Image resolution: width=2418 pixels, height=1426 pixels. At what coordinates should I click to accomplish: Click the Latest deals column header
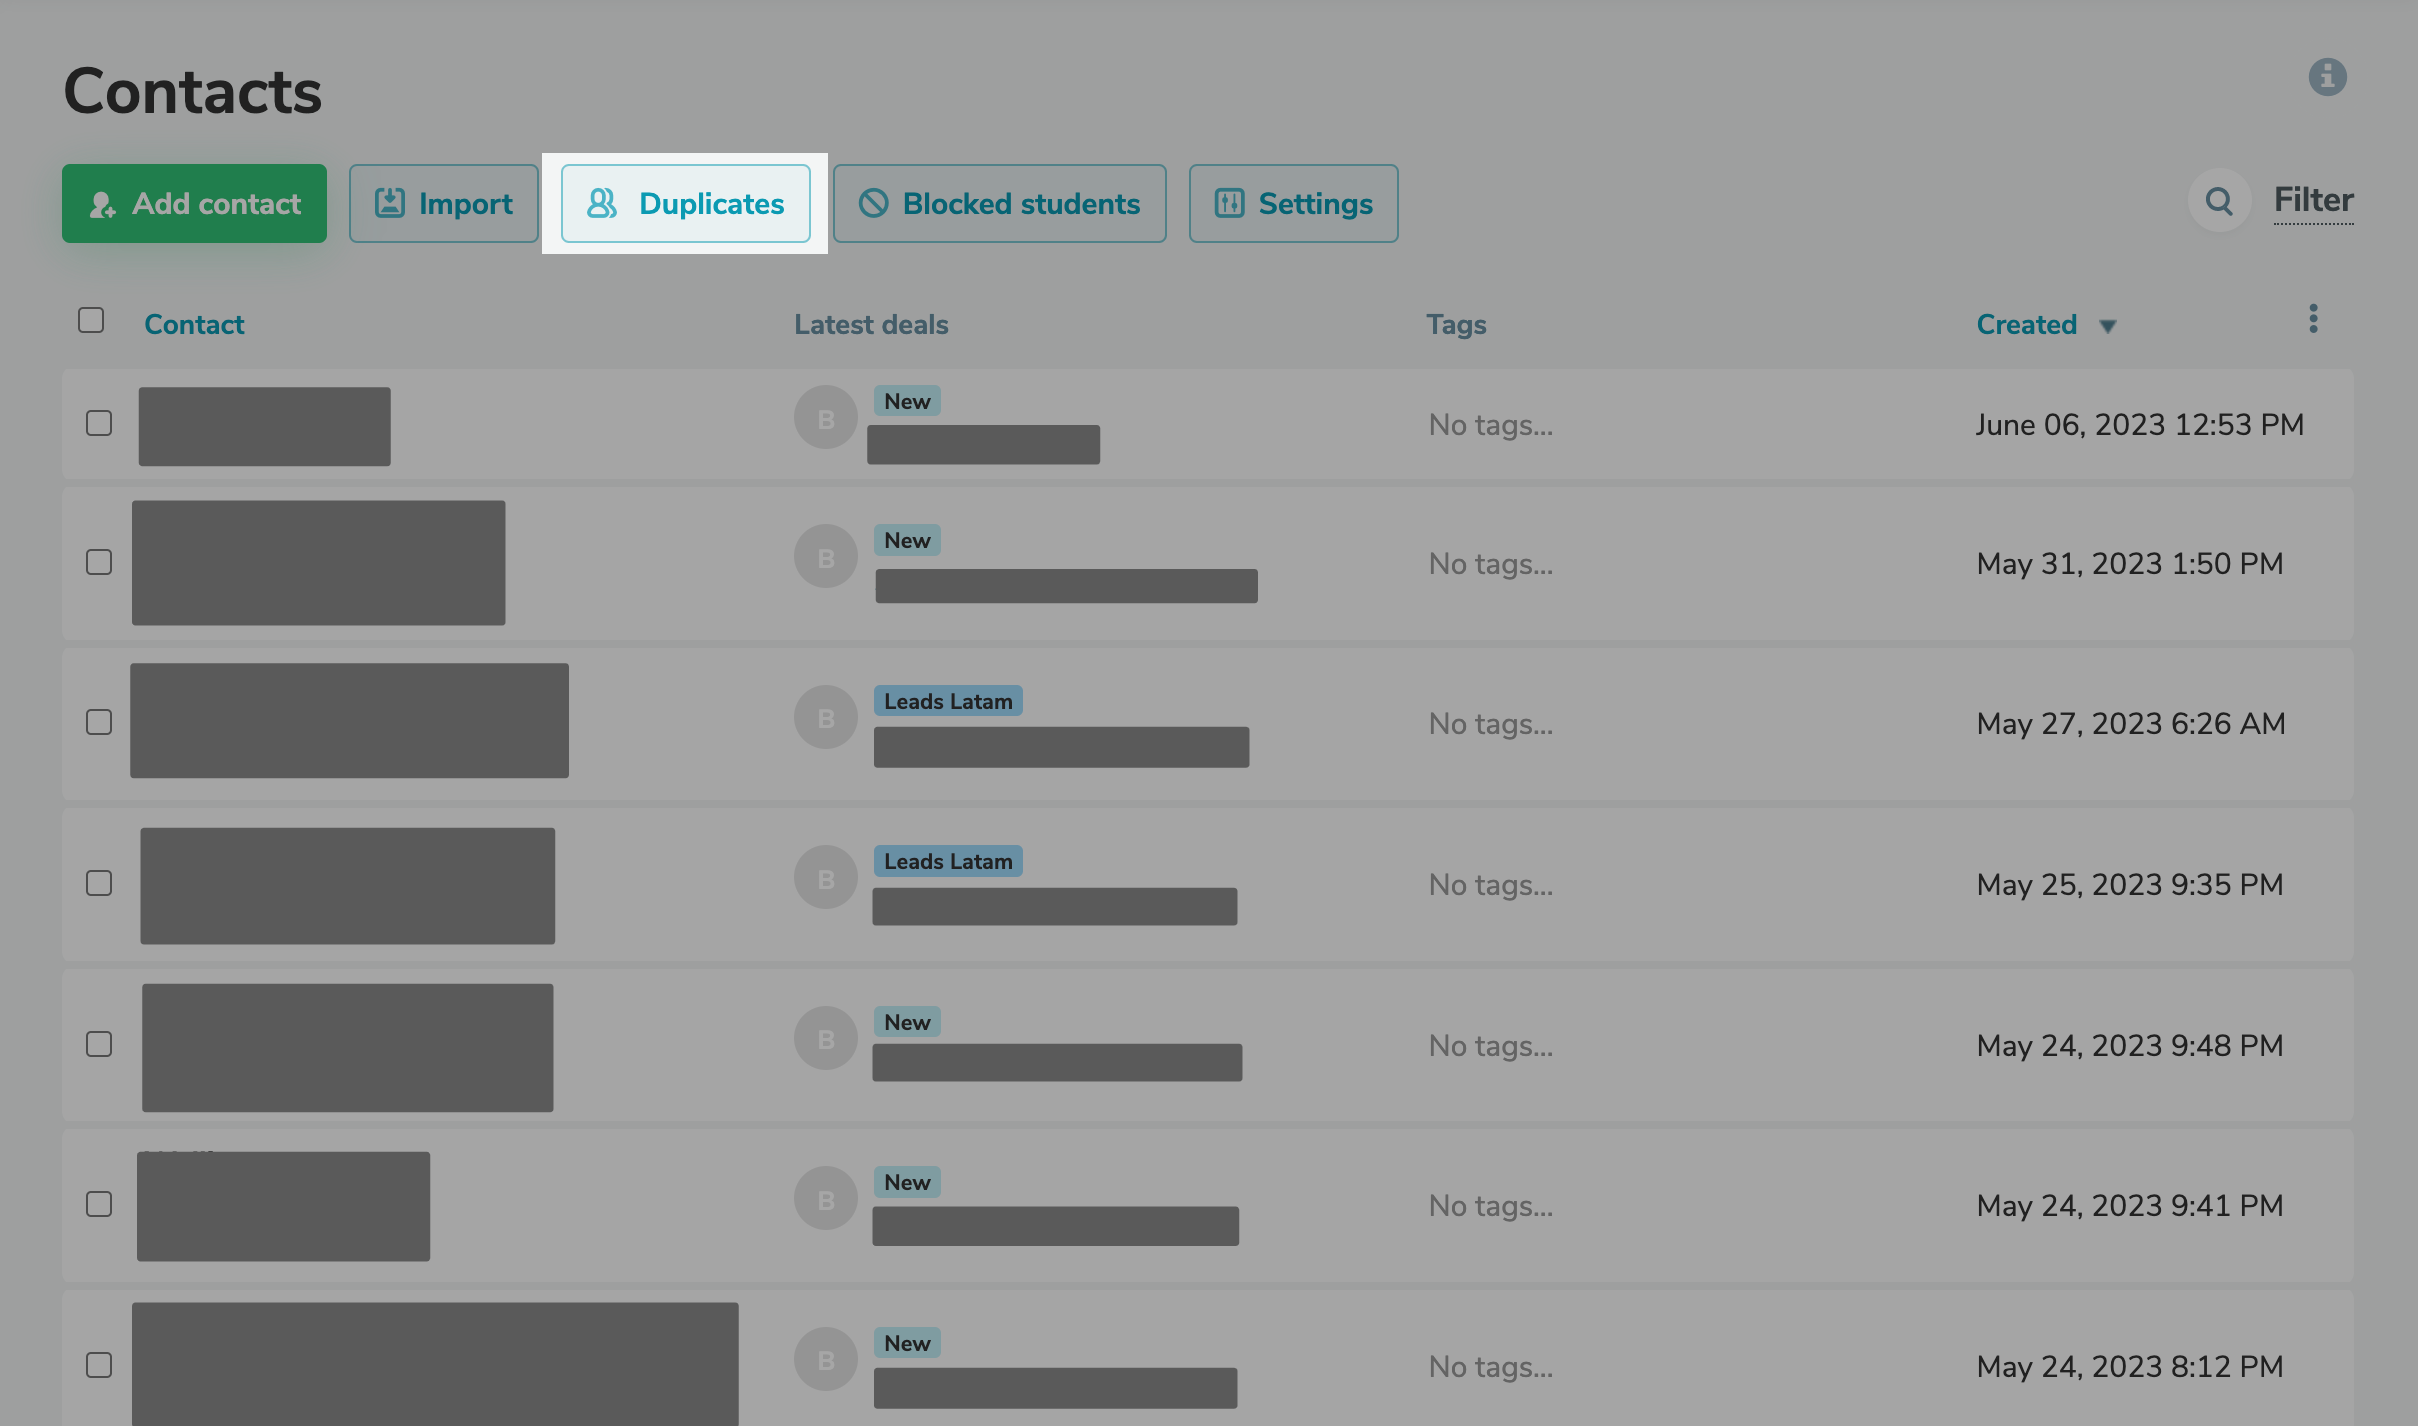coord(870,324)
